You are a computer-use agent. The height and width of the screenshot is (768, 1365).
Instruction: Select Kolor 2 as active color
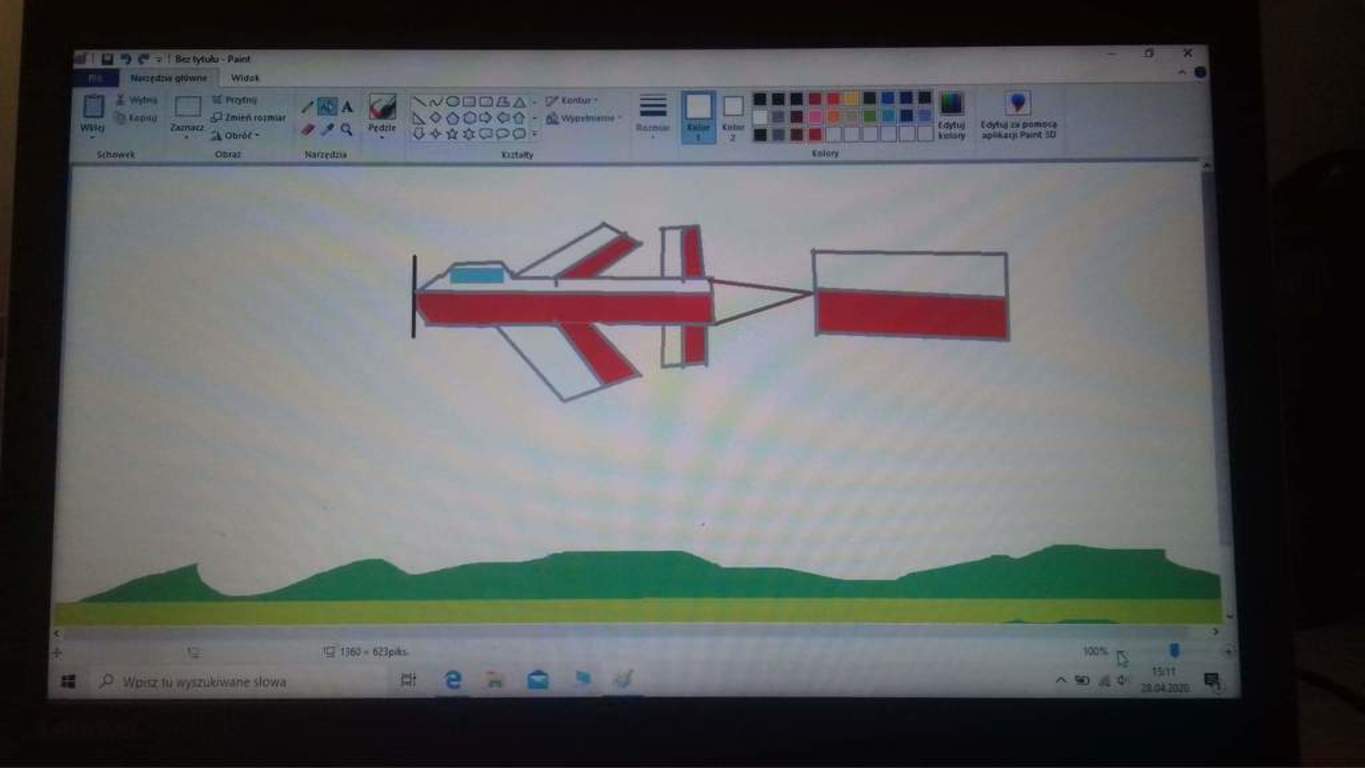pyautogui.click(x=733, y=114)
